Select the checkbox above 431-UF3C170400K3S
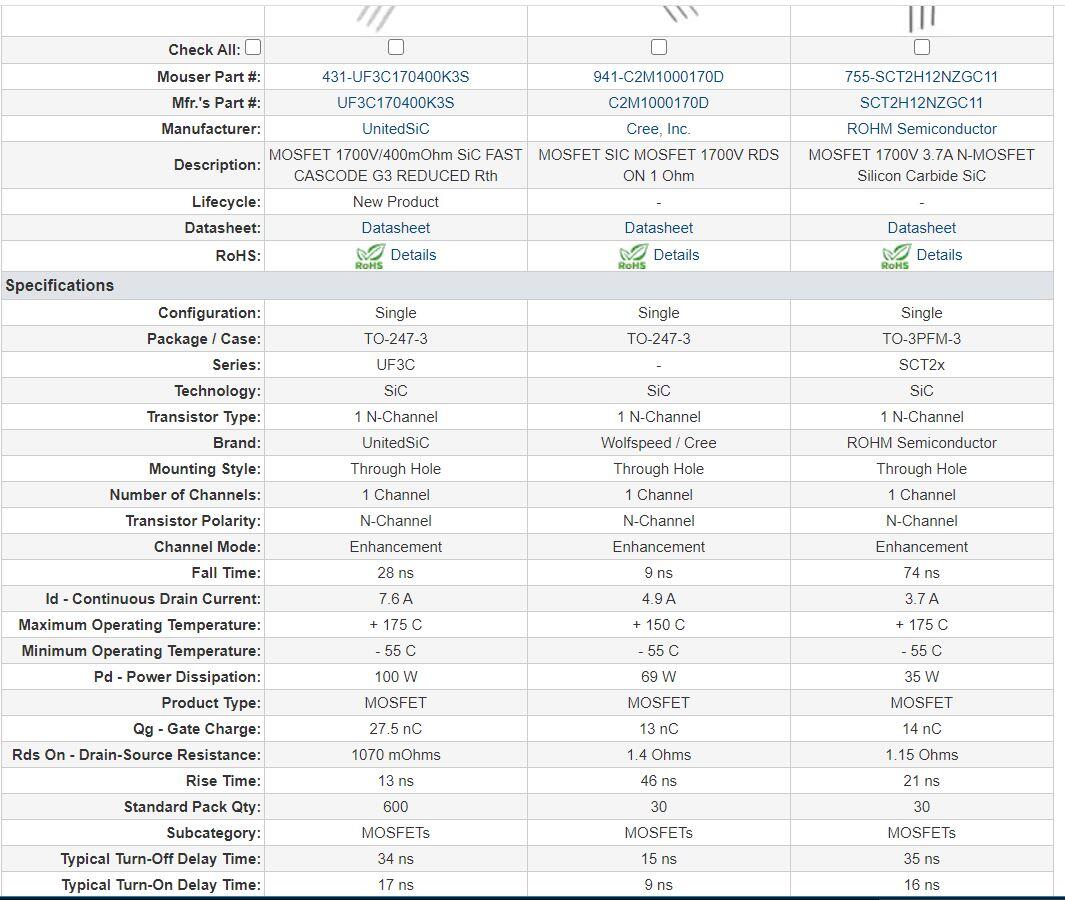This screenshot has height=900, width=1065. coord(396,47)
